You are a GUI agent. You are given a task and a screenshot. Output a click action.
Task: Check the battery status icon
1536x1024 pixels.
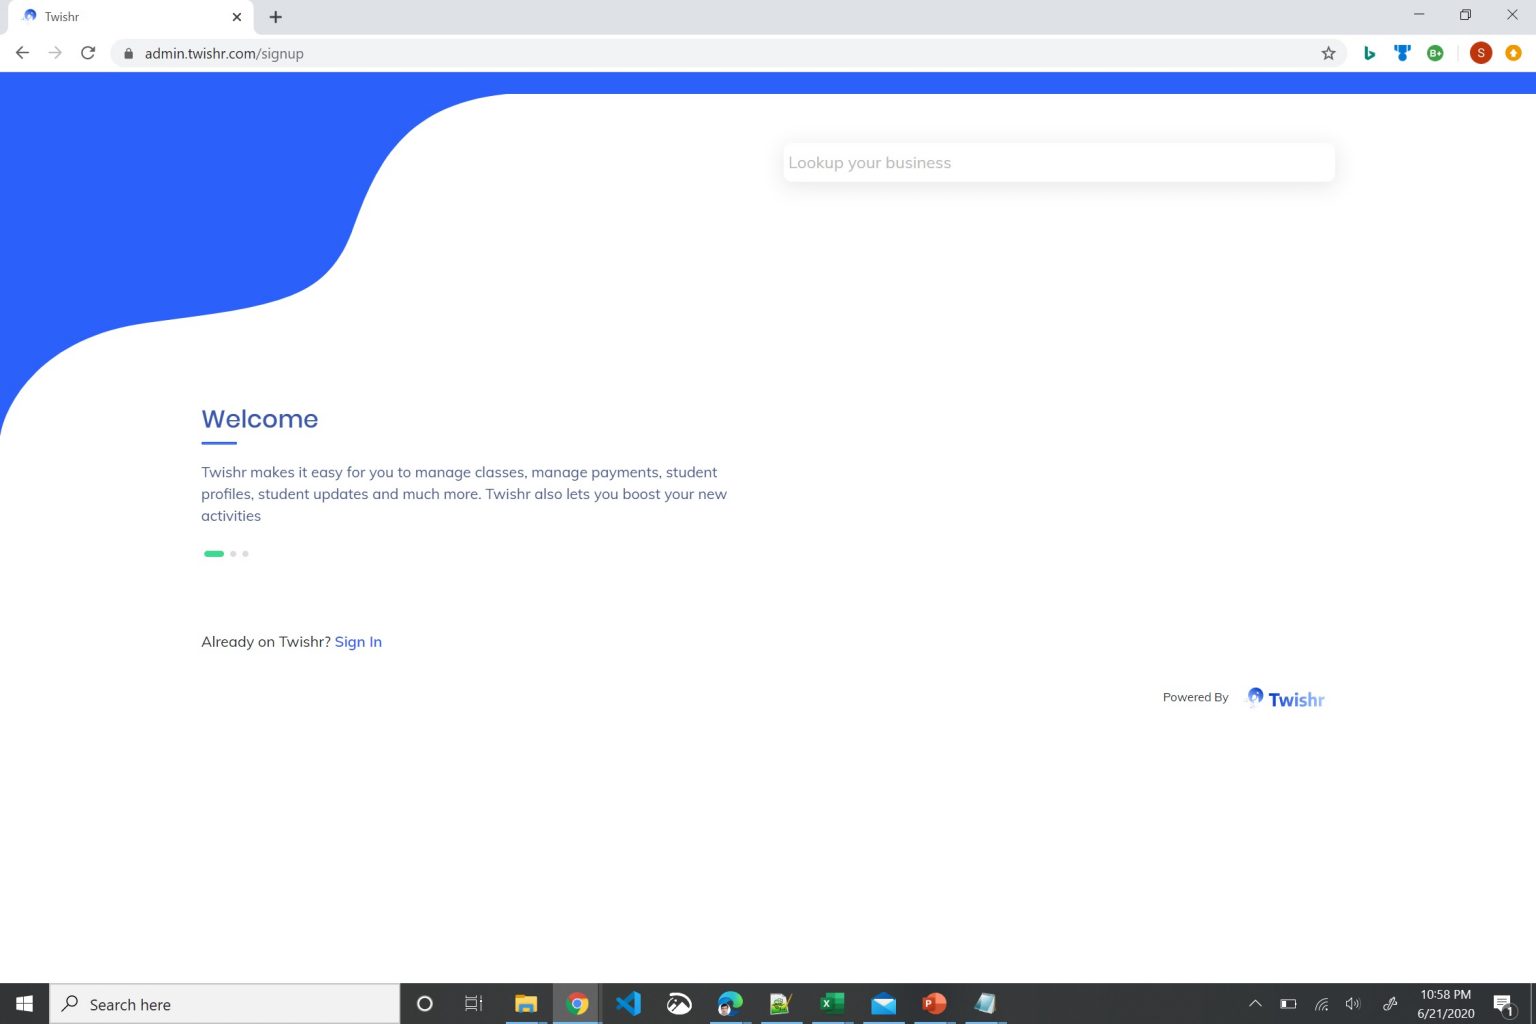(1288, 1004)
